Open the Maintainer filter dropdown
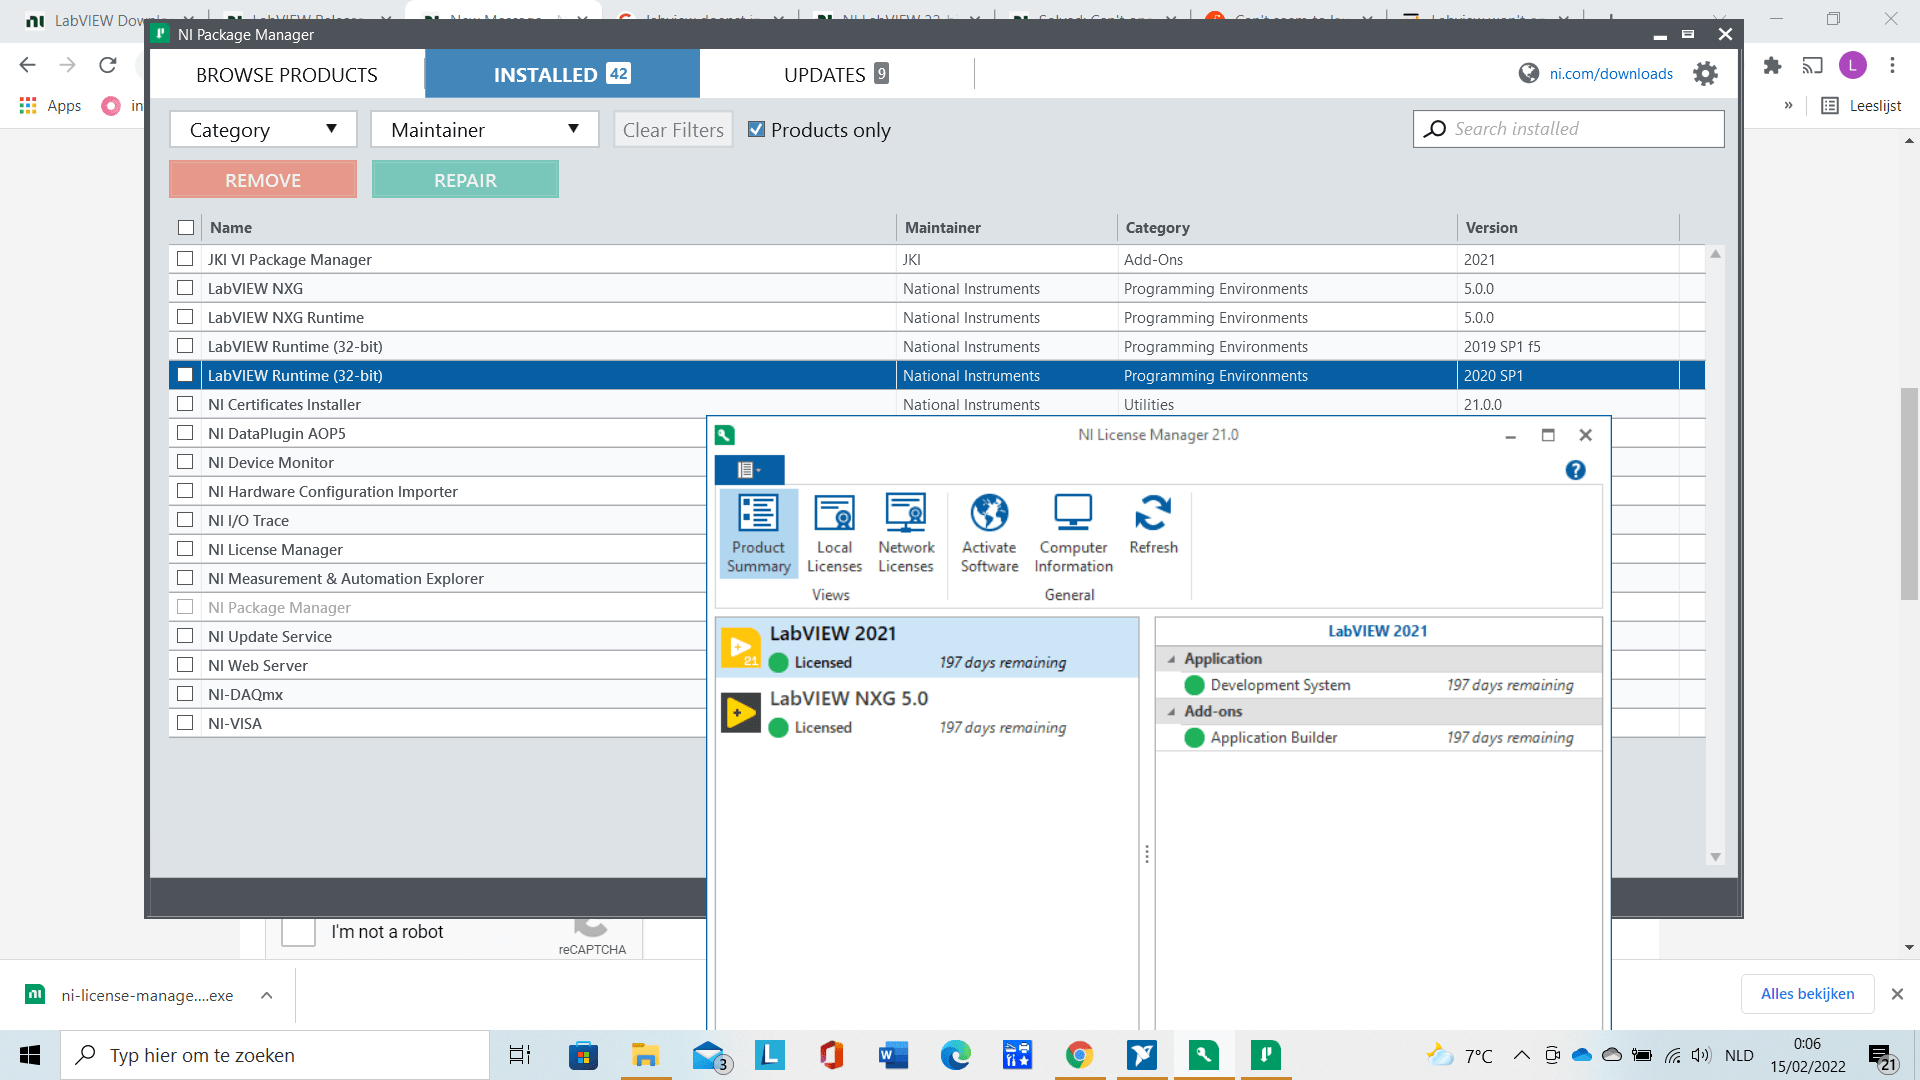 click(x=484, y=129)
